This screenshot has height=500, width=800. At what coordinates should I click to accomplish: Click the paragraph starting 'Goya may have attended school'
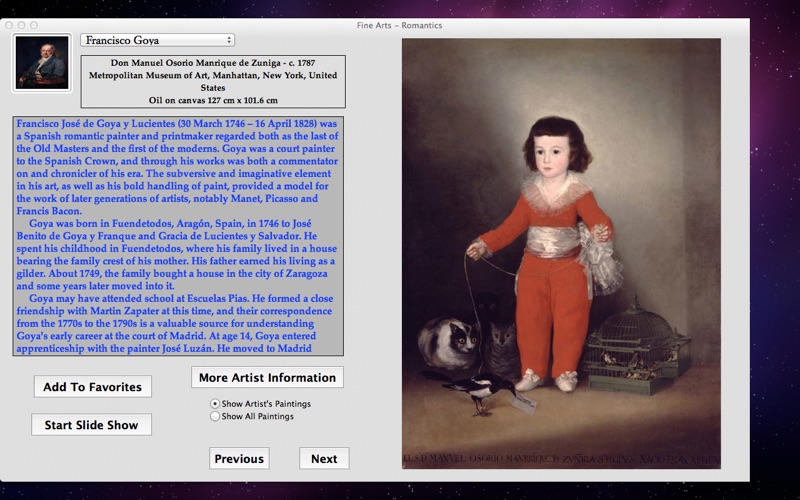(x=174, y=323)
